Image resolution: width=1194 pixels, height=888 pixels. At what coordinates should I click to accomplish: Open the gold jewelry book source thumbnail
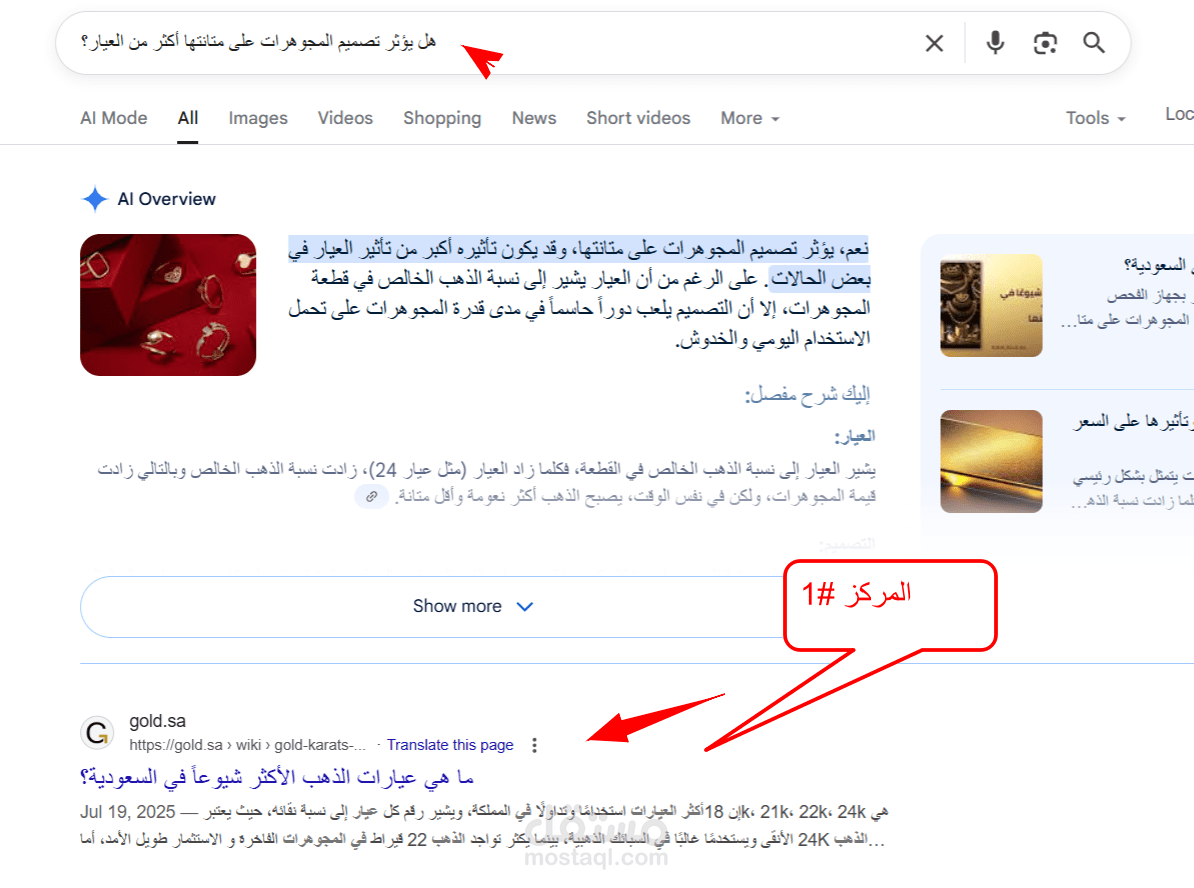[x=991, y=305]
